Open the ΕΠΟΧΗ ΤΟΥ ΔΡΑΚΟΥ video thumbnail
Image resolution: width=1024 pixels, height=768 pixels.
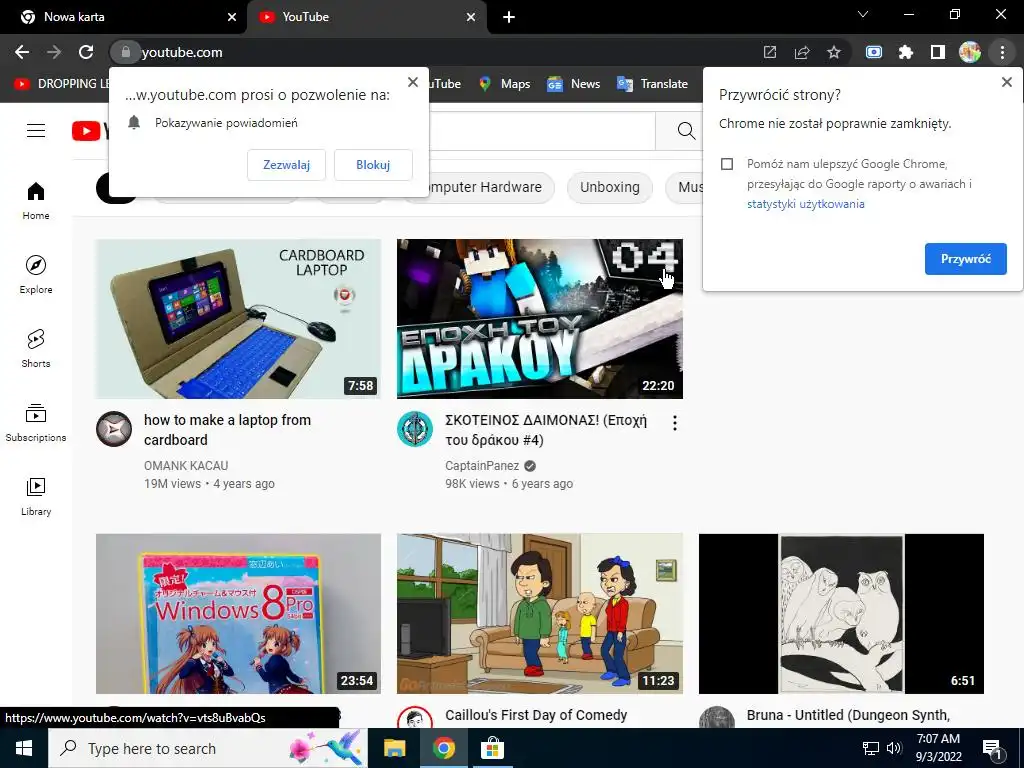click(x=539, y=319)
